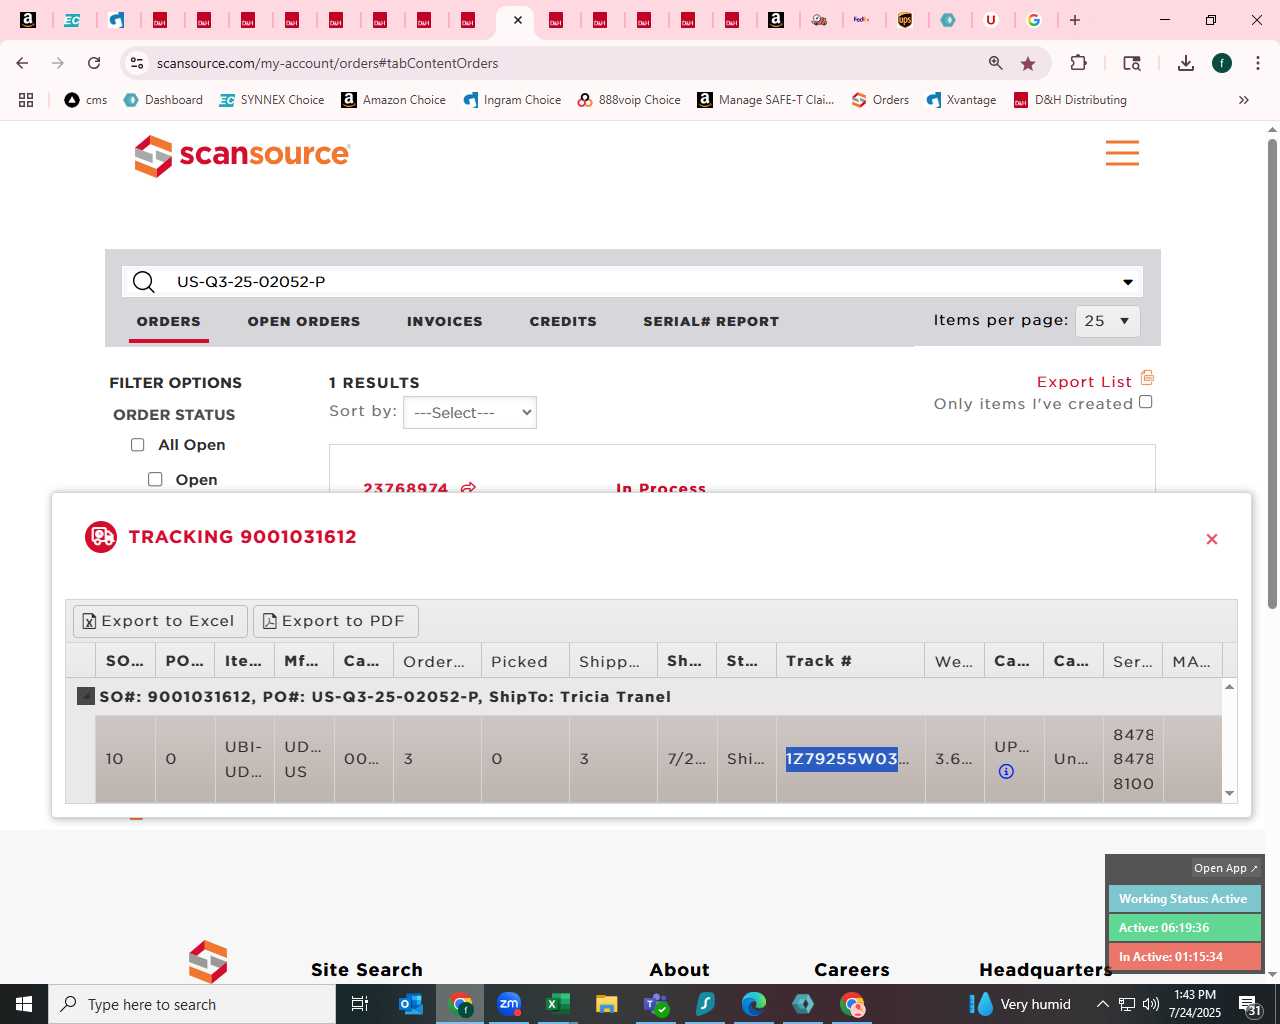This screenshot has height=1024, width=1280.
Task: Click the search magnifier icon
Action: click(x=144, y=282)
